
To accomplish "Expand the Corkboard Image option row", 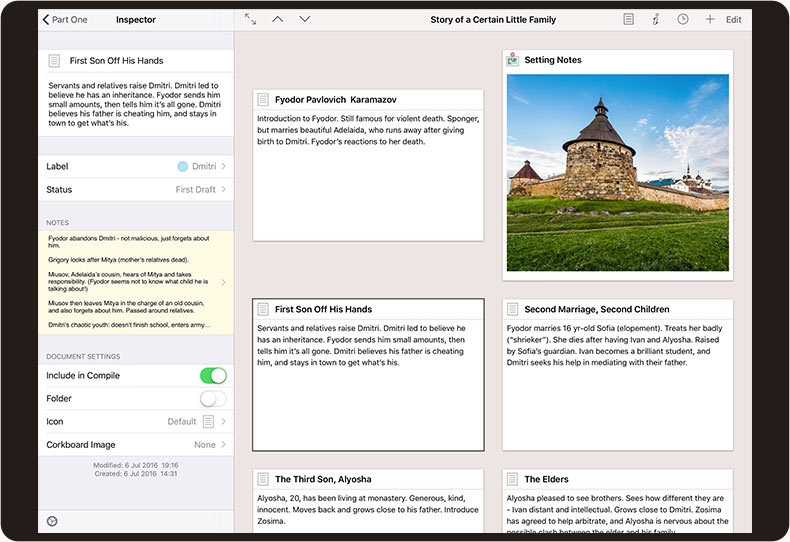I will [x=136, y=444].
